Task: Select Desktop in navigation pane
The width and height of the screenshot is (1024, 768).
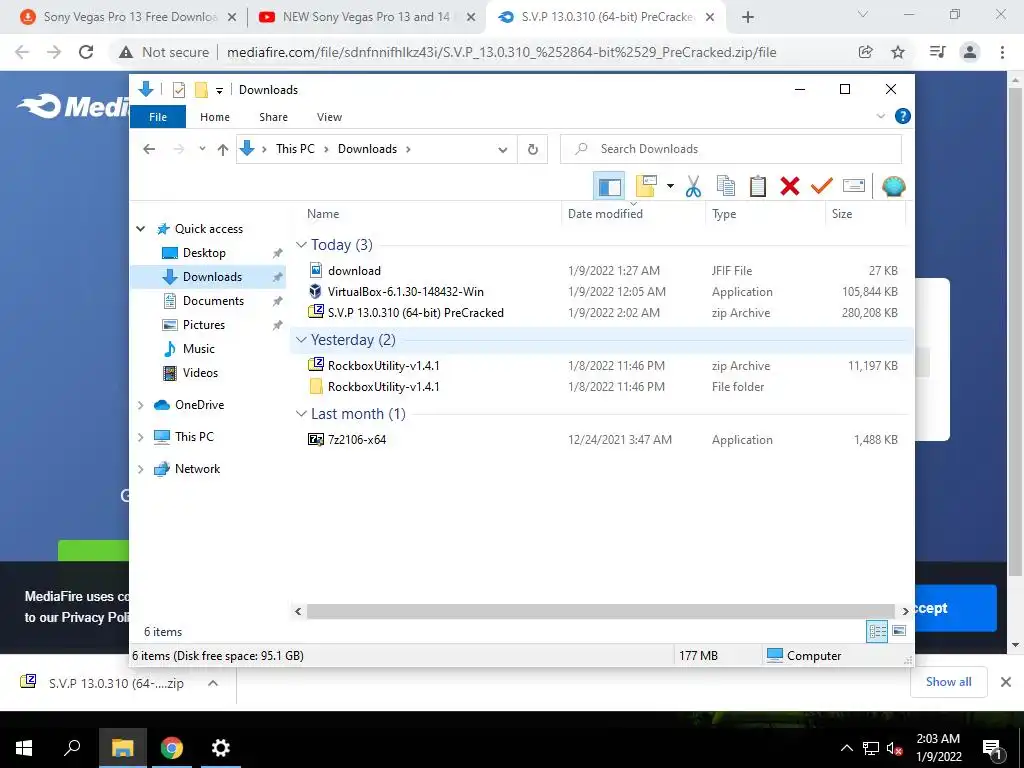Action: (x=204, y=253)
